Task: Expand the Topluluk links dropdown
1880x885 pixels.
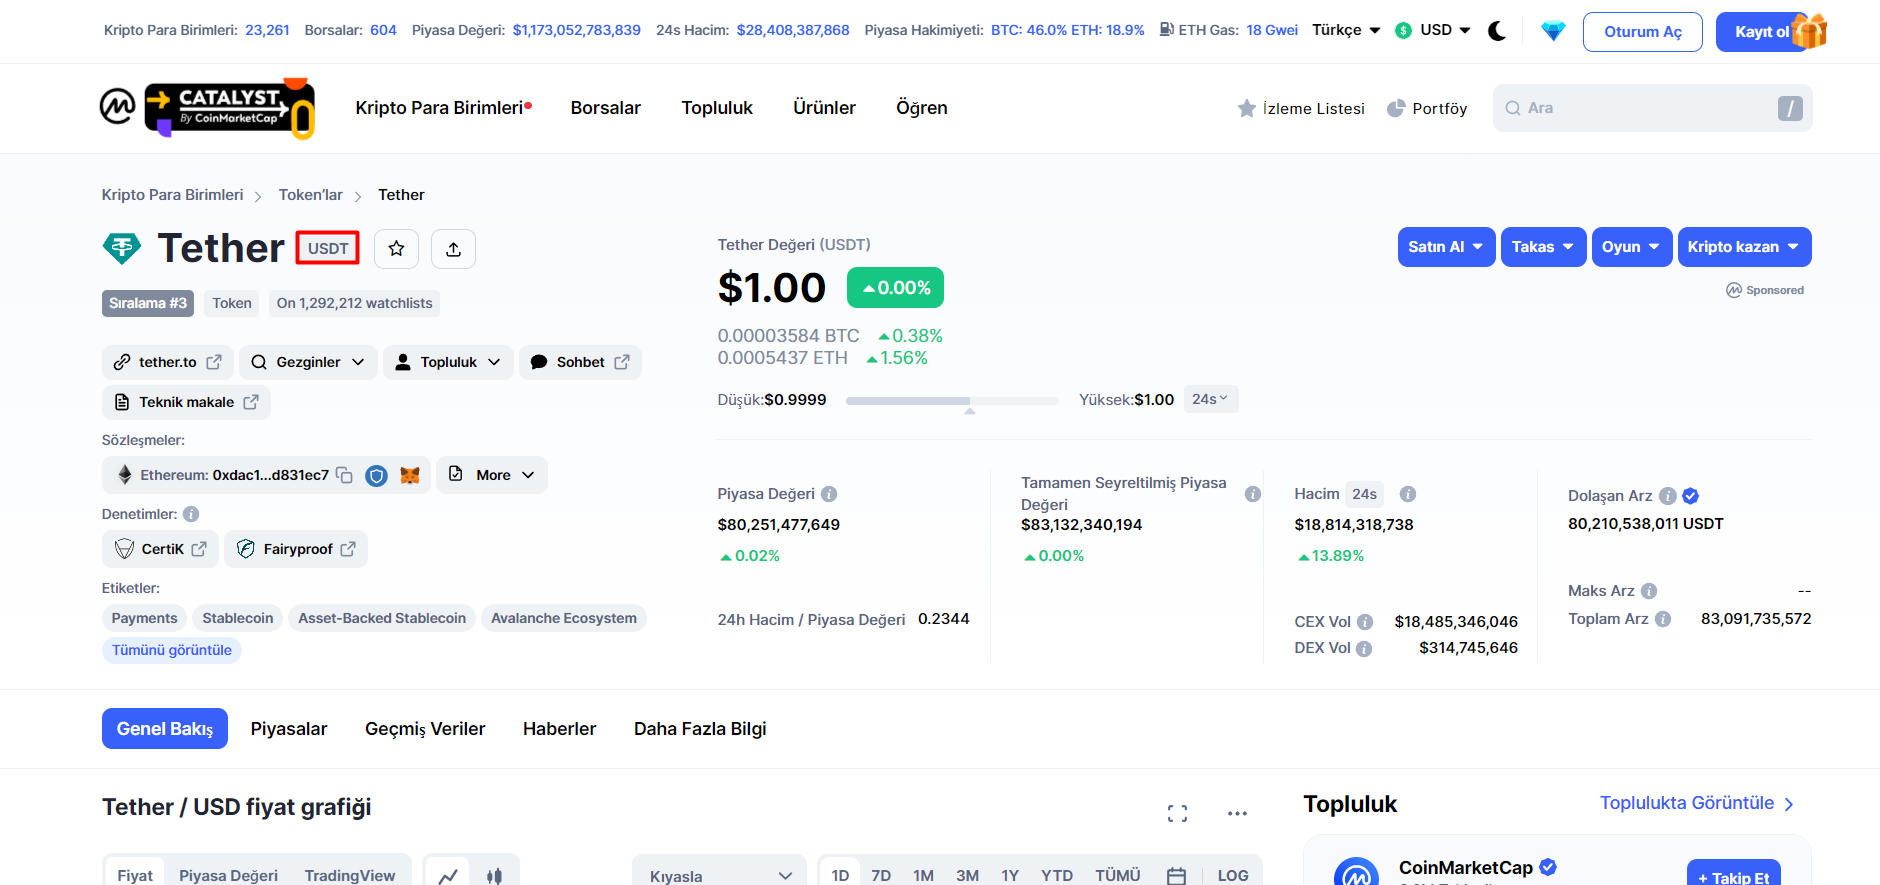Action: point(448,362)
